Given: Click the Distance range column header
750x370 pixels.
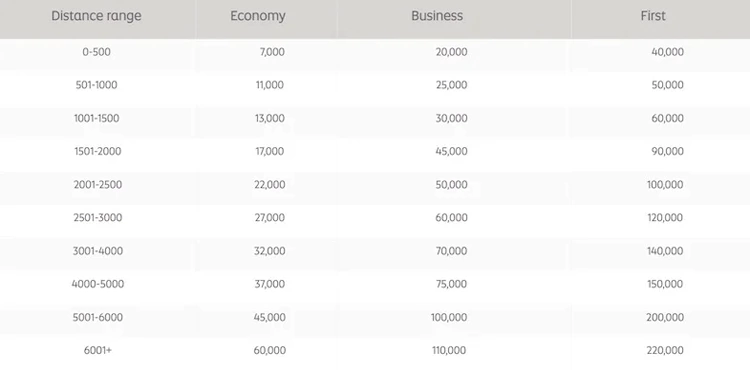Looking at the screenshot, I should [96, 16].
